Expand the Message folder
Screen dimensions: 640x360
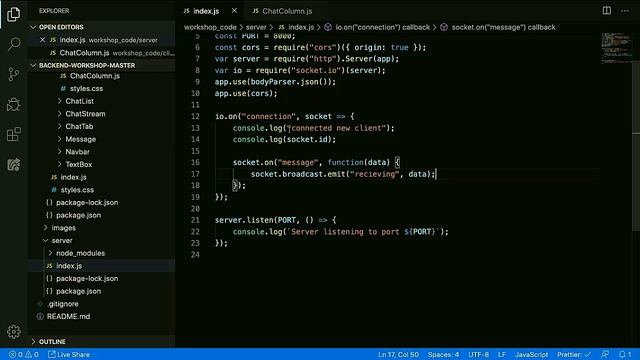click(x=80, y=139)
